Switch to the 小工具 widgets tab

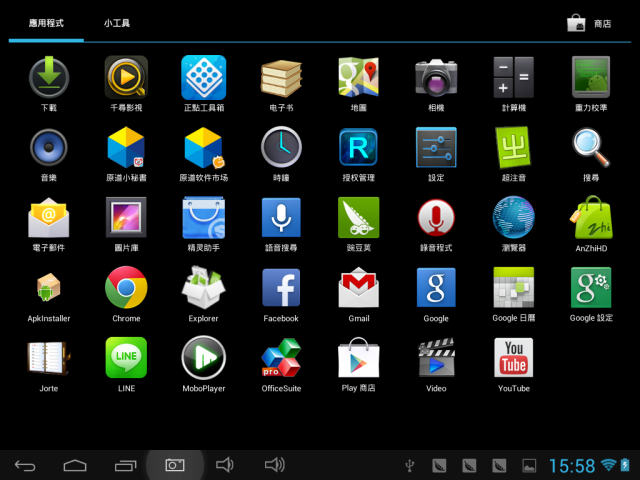pyautogui.click(x=117, y=23)
